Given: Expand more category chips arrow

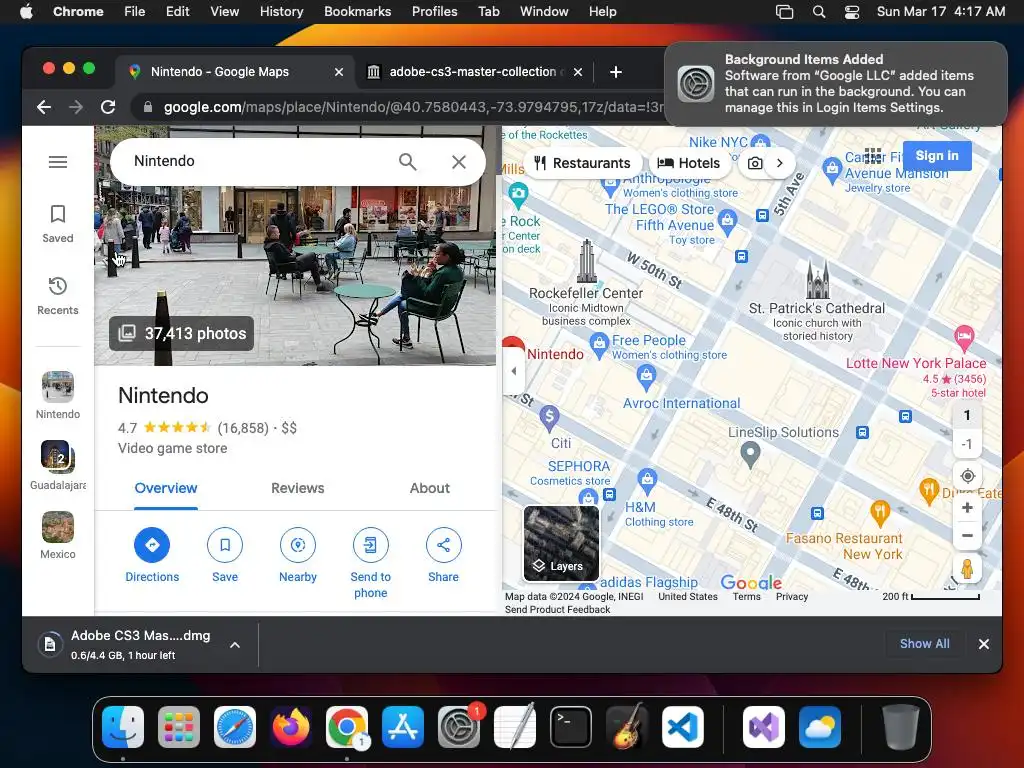Looking at the screenshot, I should [780, 163].
